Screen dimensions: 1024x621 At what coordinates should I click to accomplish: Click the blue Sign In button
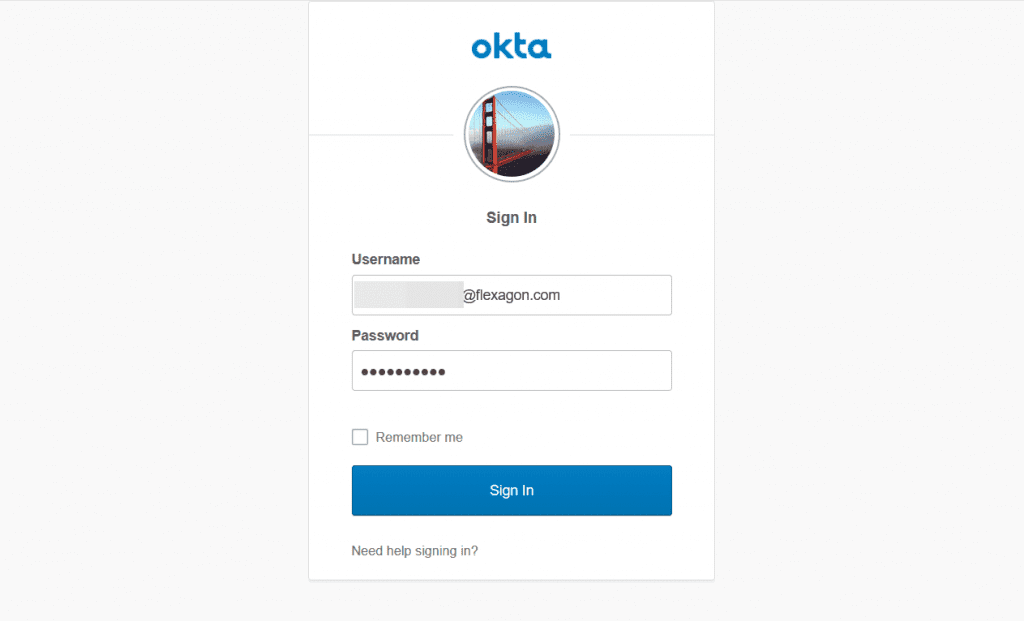(511, 490)
